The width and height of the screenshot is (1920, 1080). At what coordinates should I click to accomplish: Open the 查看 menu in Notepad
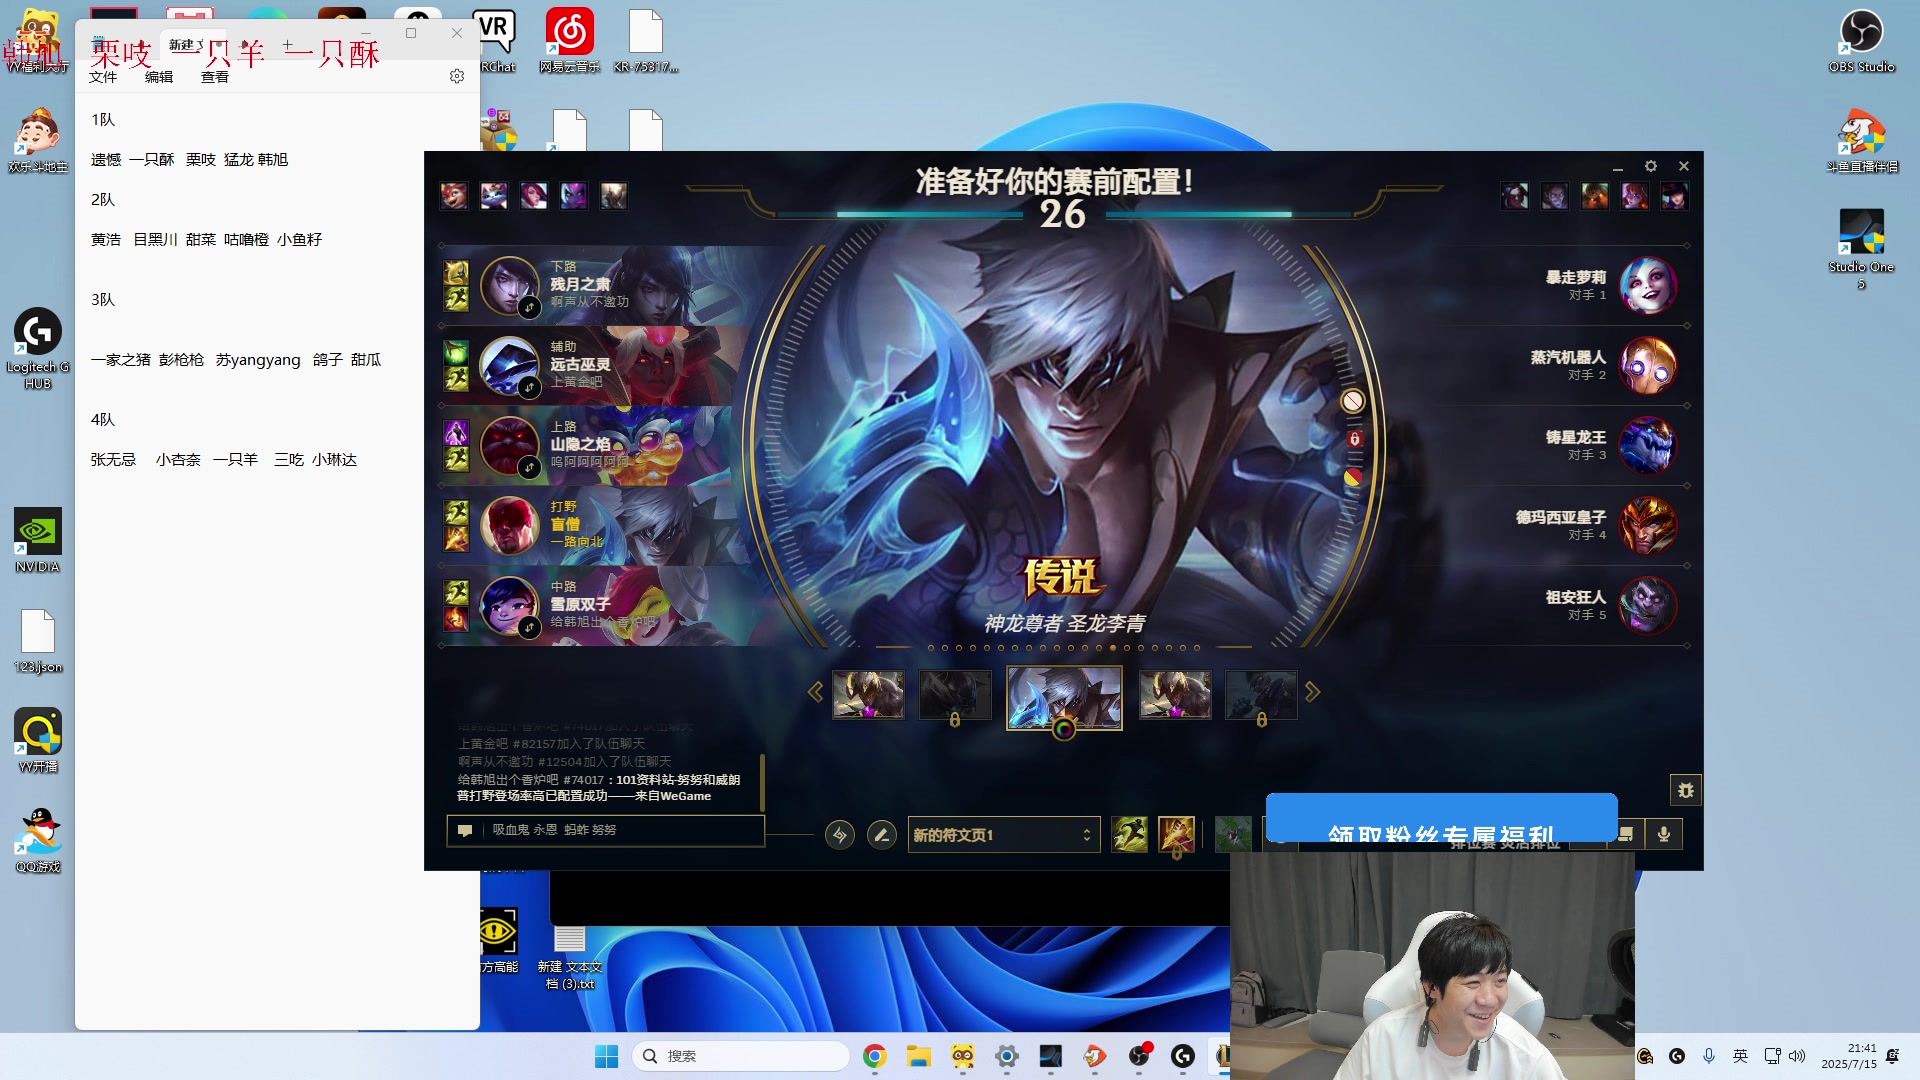point(215,77)
